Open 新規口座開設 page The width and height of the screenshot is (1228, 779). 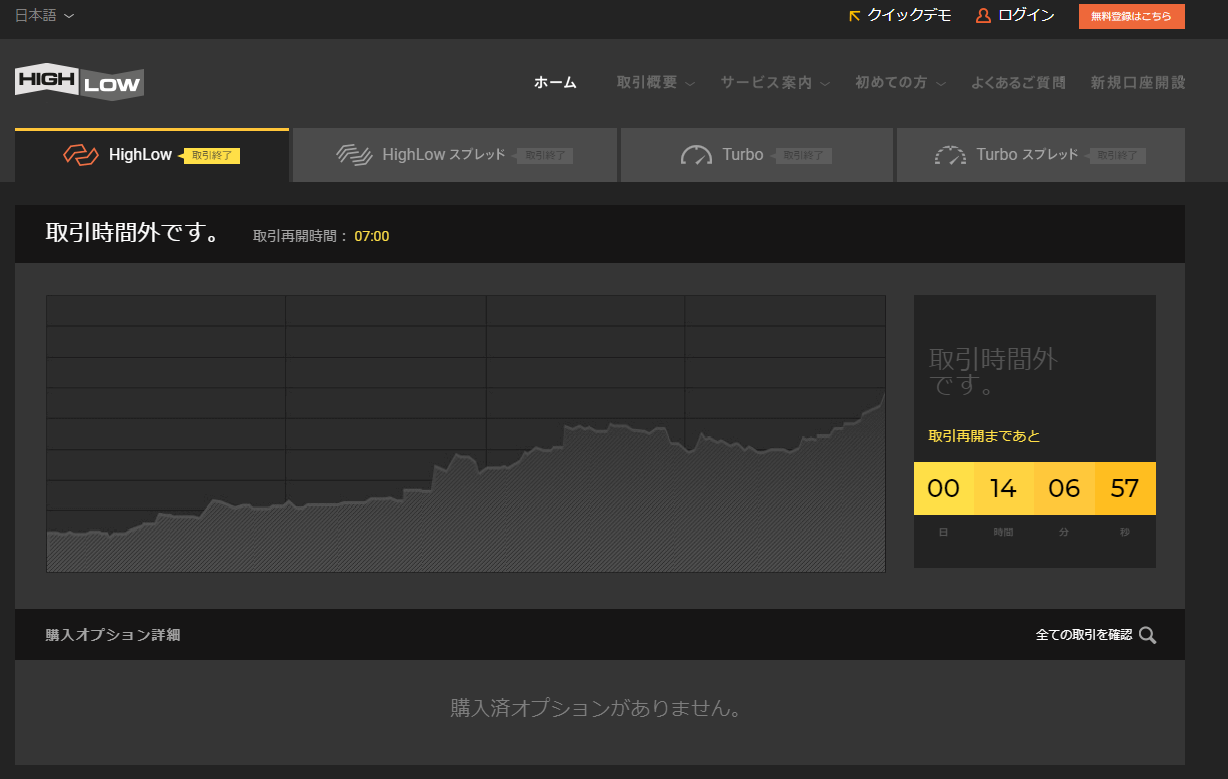pos(1138,83)
